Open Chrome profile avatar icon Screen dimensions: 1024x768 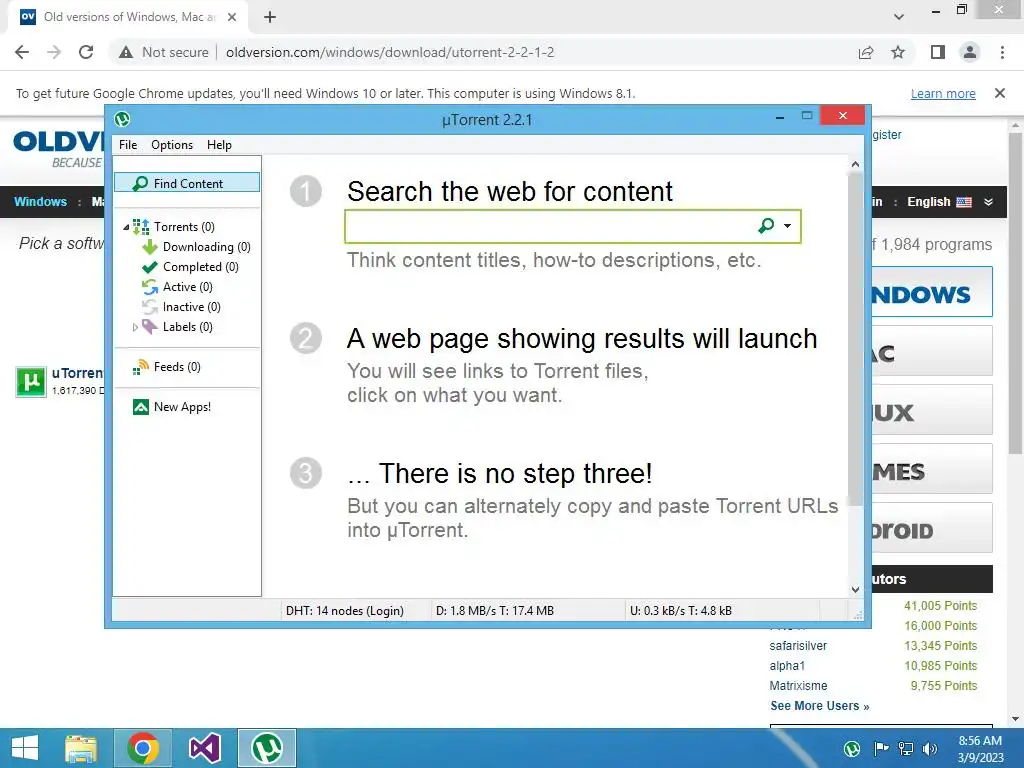pos(970,52)
